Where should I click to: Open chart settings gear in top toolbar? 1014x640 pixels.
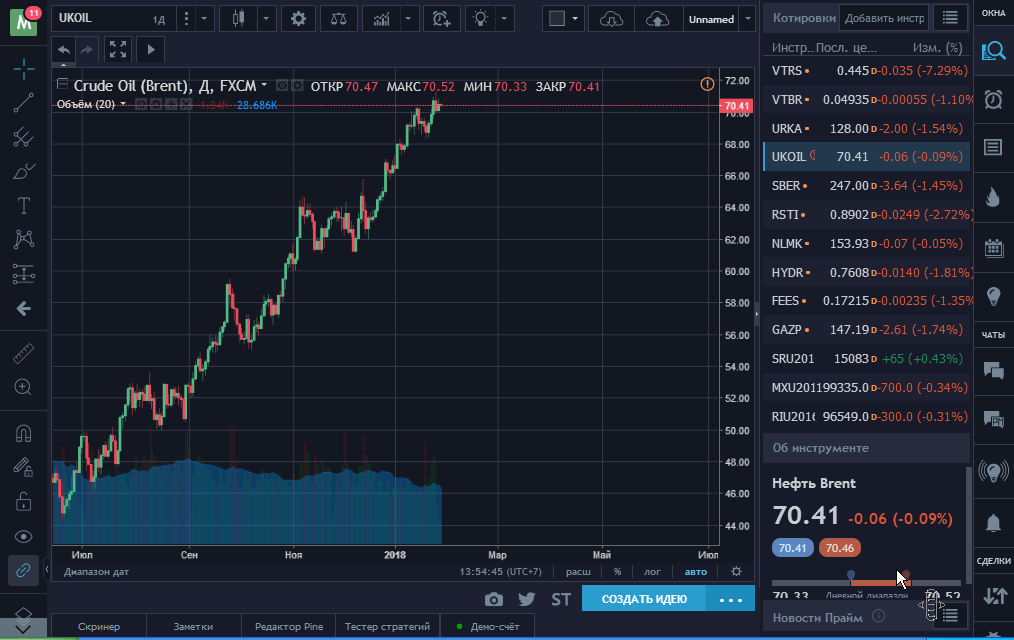tap(298, 19)
